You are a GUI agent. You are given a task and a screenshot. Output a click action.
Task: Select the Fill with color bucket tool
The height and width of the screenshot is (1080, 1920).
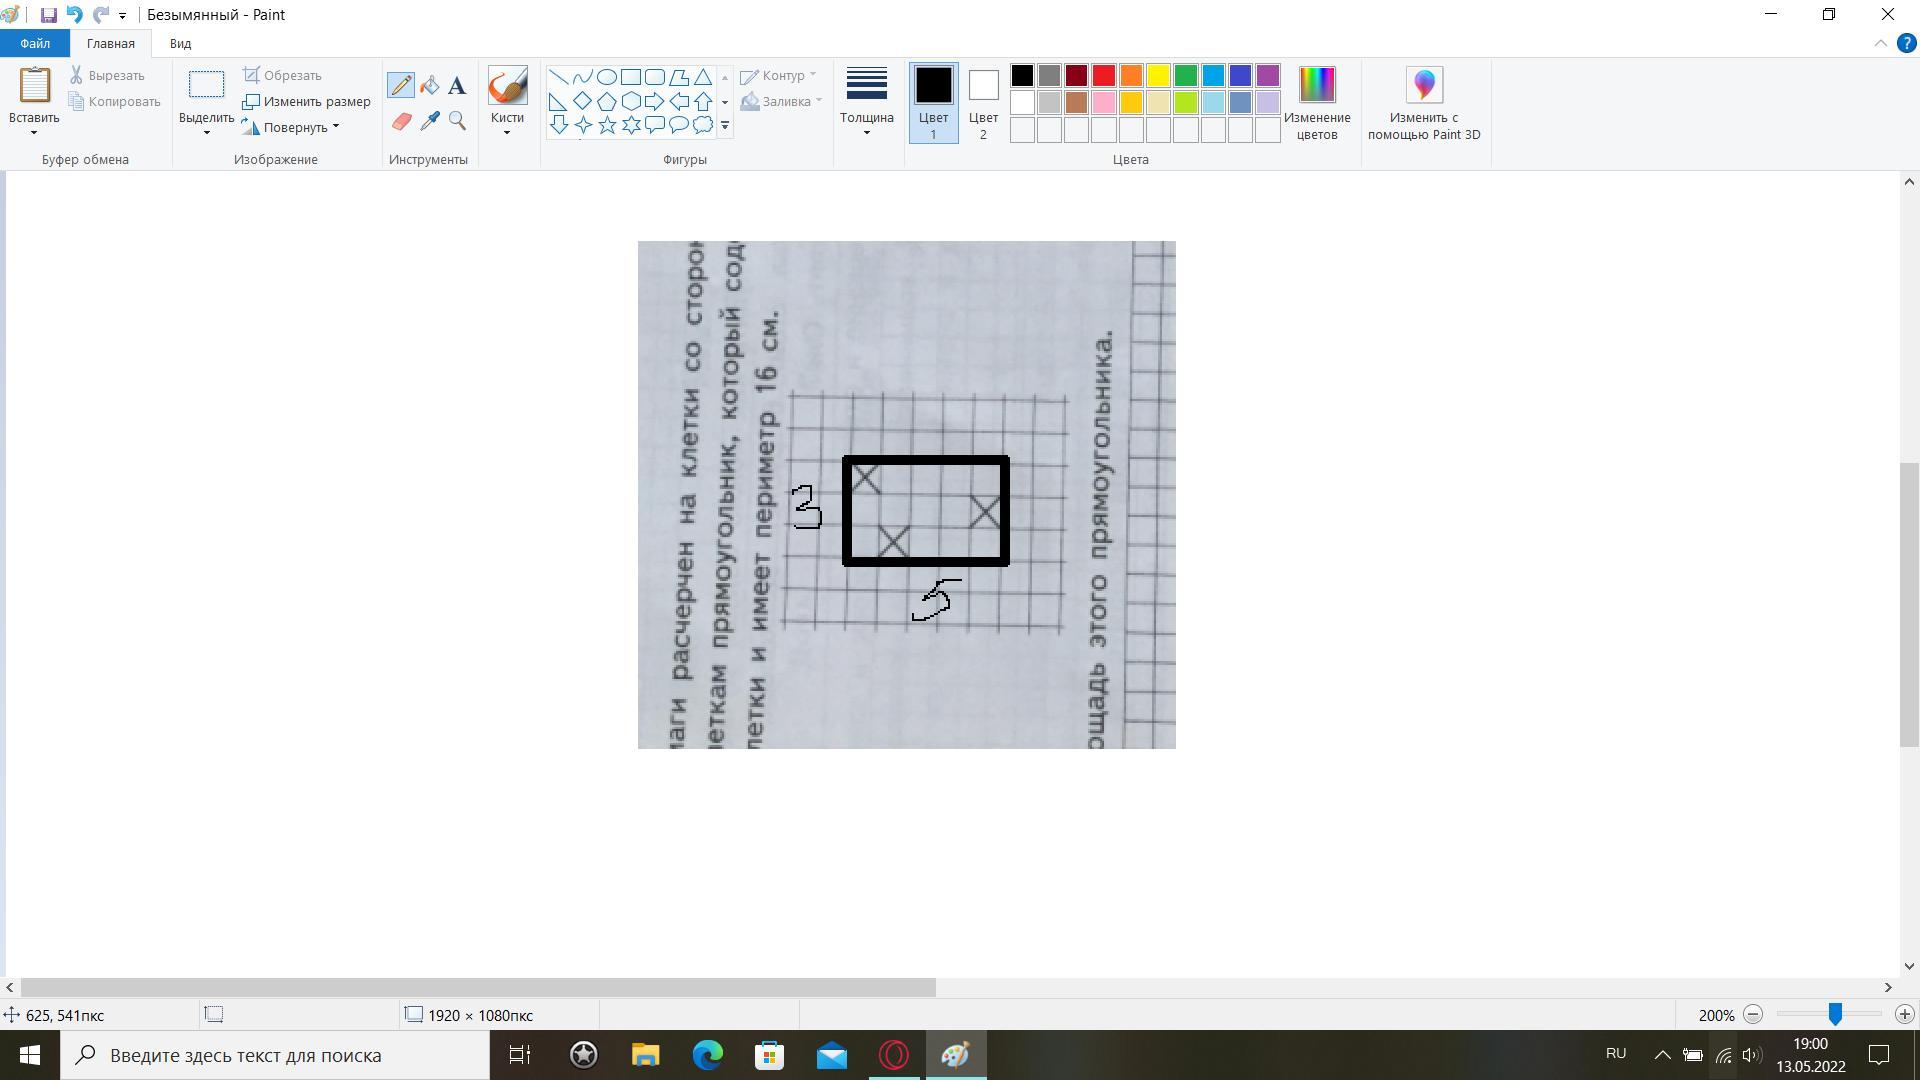pos(430,85)
